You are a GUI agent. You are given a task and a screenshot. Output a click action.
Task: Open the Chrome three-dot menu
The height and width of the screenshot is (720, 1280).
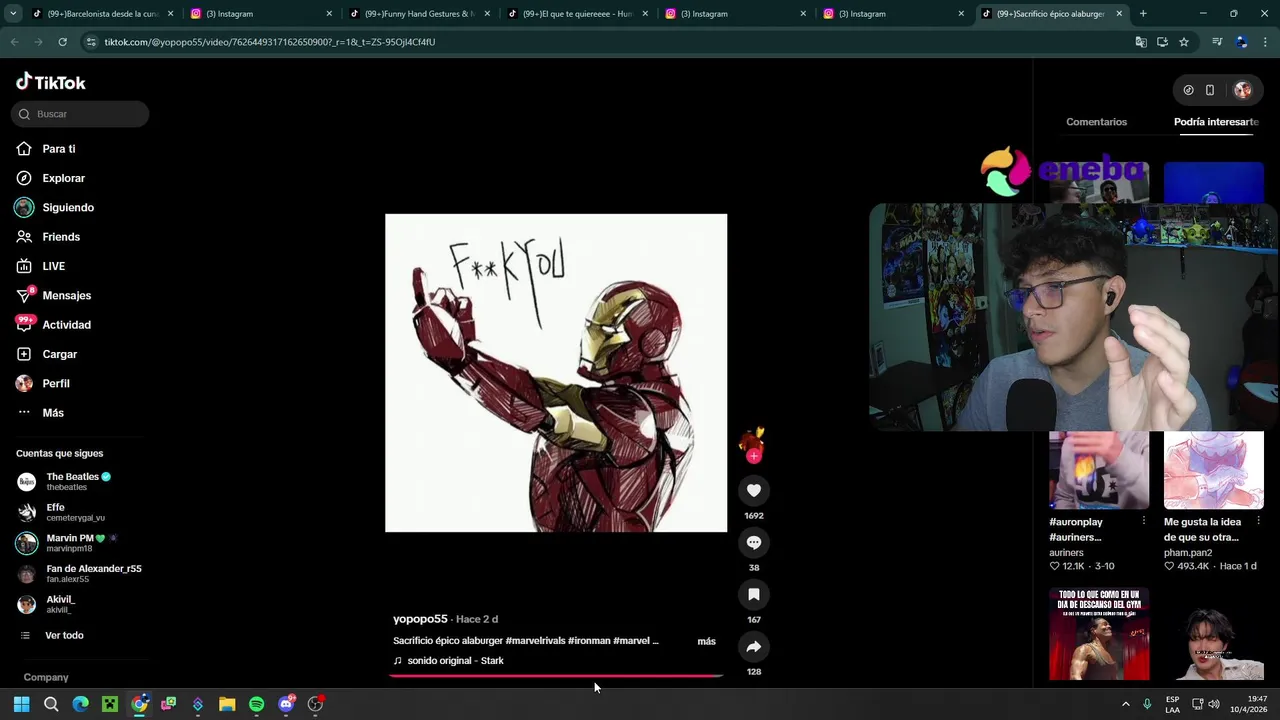coord(1265,42)
